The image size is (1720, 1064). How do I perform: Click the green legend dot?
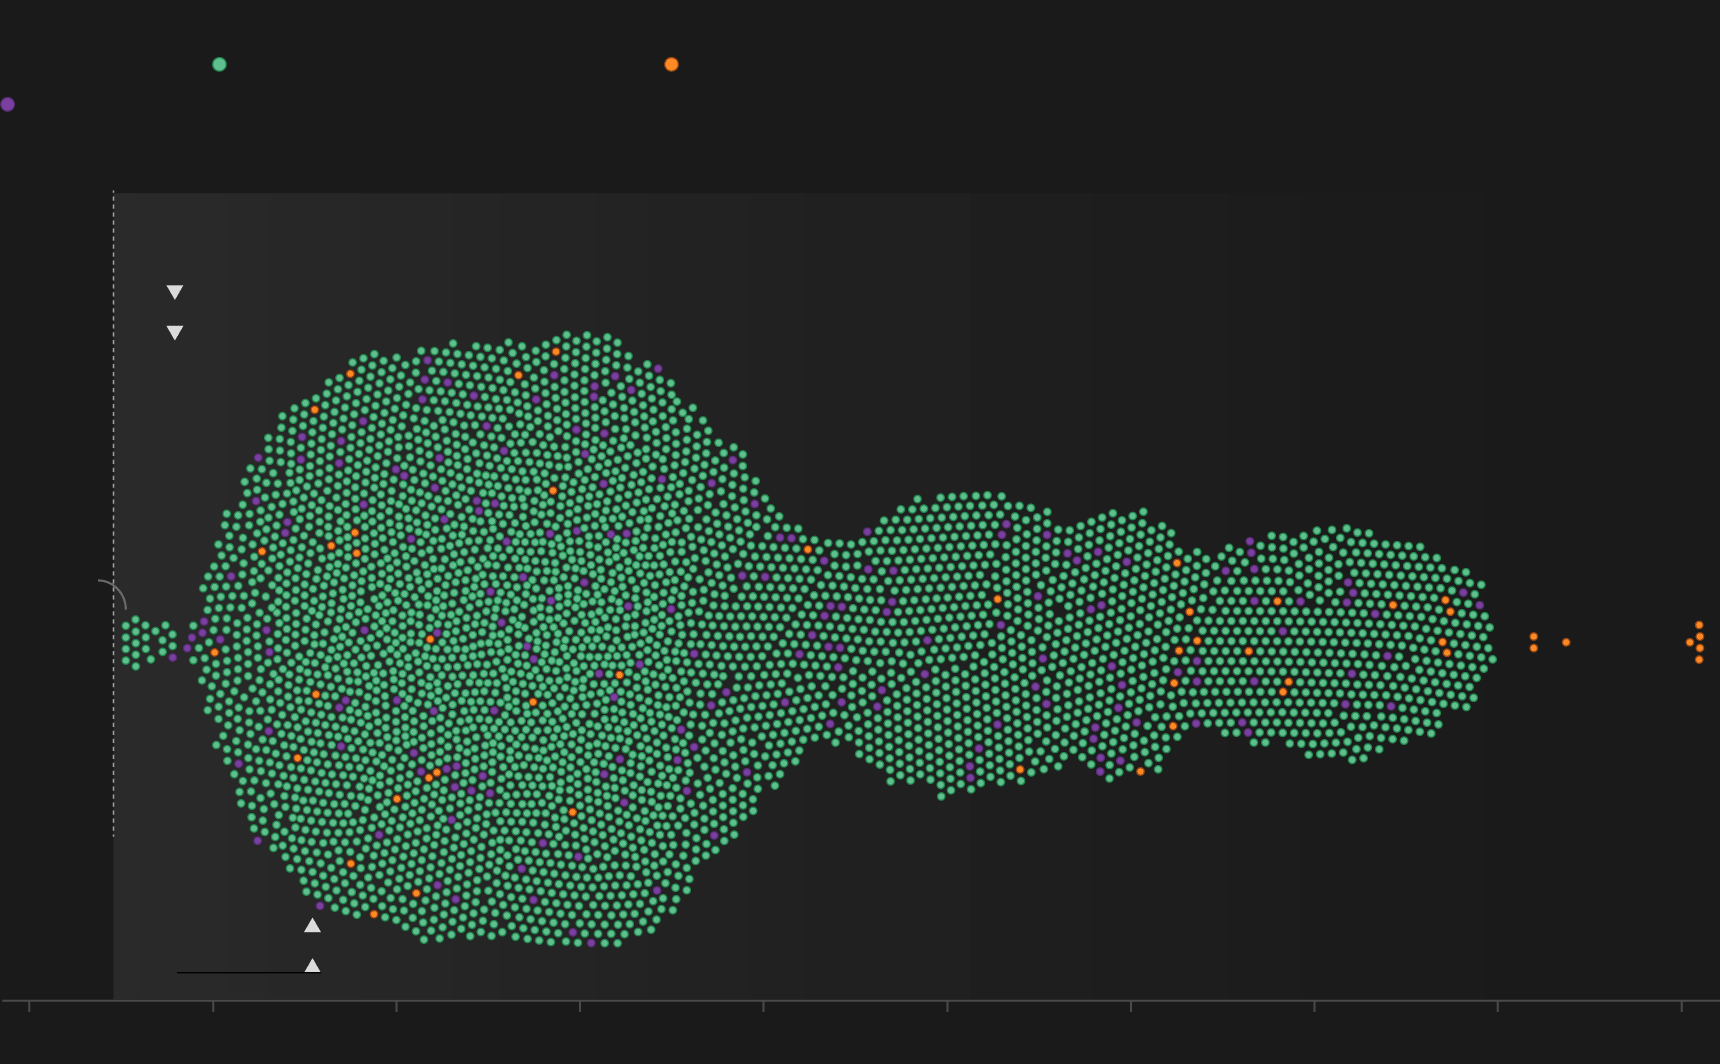click(219, 64)
